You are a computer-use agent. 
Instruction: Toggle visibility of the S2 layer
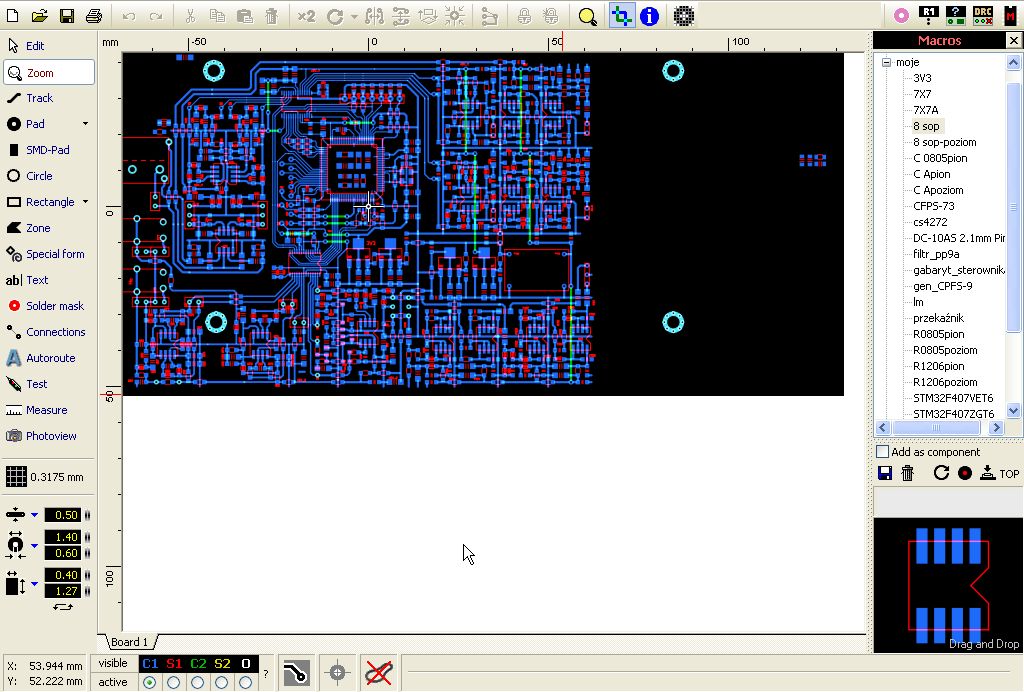(222, 664)
